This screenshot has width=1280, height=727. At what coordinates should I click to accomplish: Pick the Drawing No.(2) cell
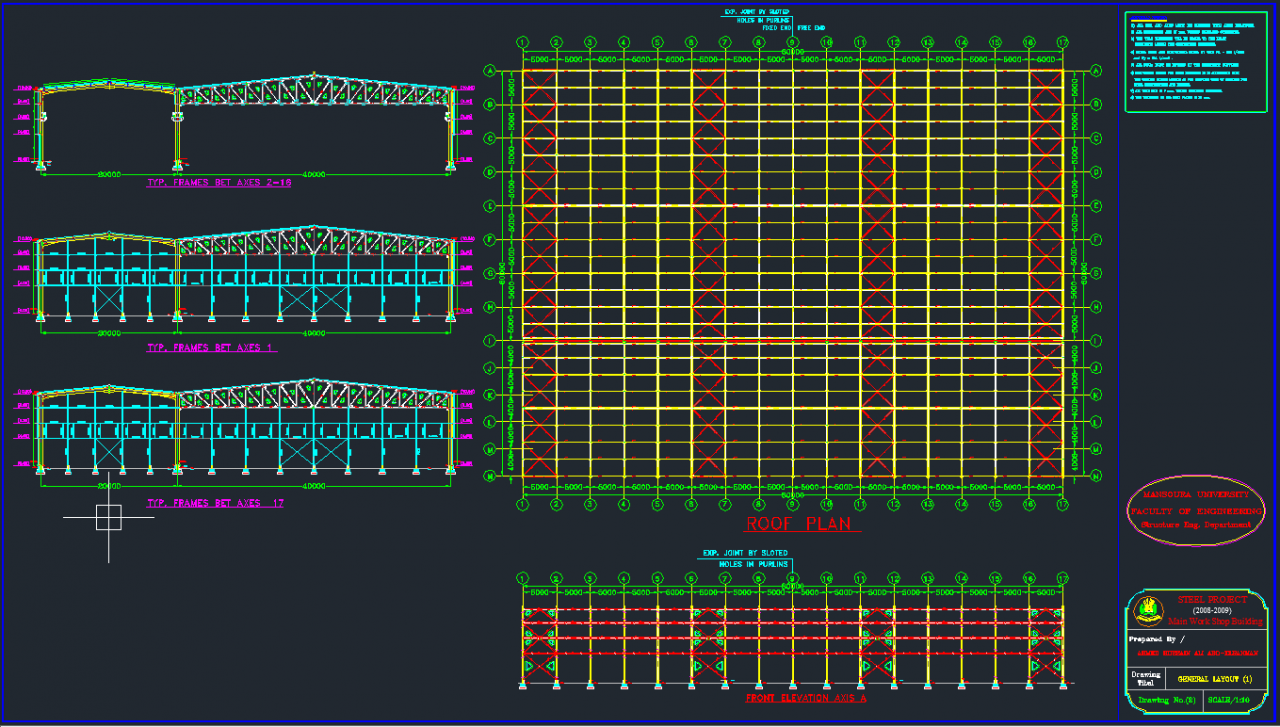(x=1167, y=700)
